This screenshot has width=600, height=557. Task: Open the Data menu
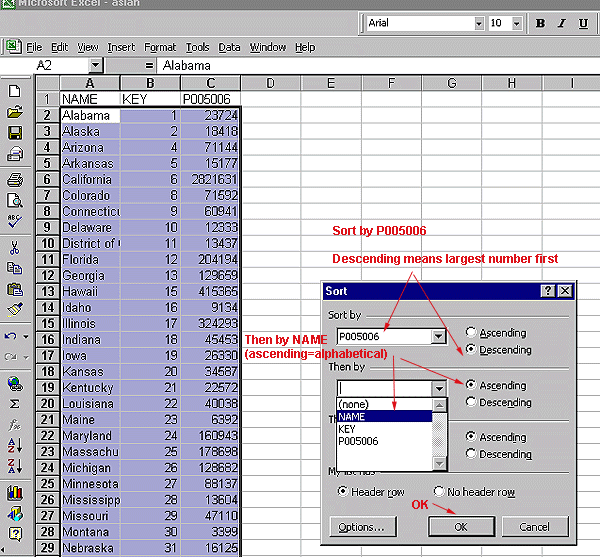click(x=229, y=47)
